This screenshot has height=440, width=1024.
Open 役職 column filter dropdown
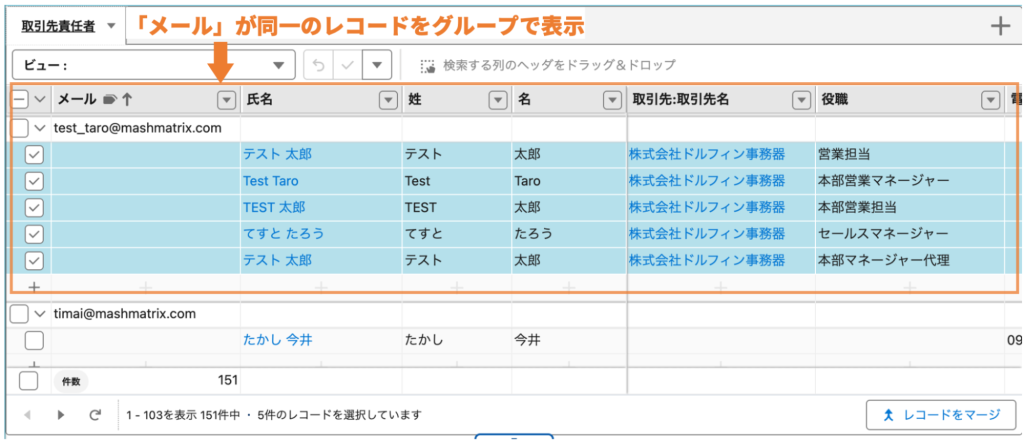click(x=991, y=100)
